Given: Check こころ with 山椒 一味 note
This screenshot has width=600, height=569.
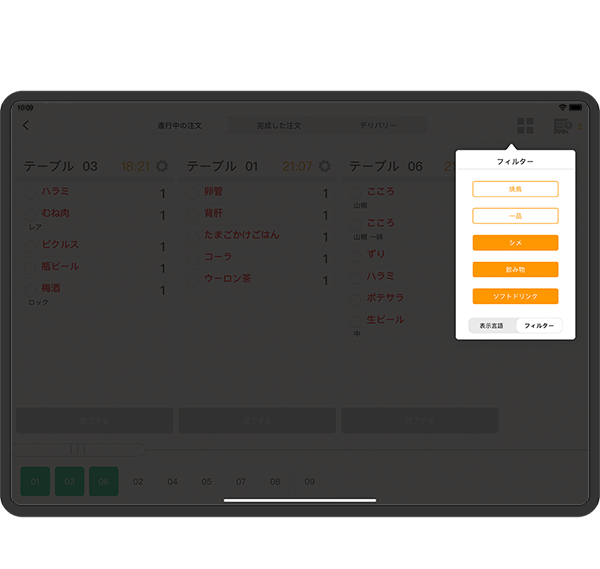Looking at the screenshot, I should click(x=355, y=224).
